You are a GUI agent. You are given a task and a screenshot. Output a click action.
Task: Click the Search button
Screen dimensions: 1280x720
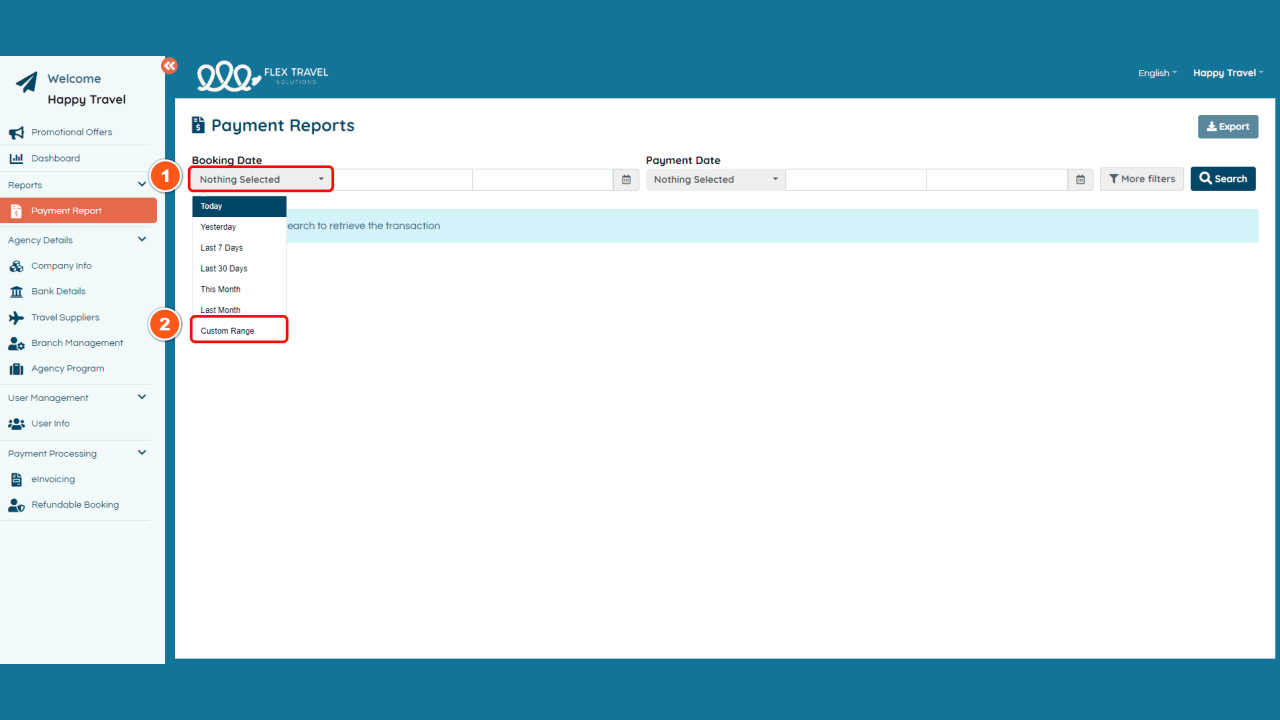coord(1223,179)
